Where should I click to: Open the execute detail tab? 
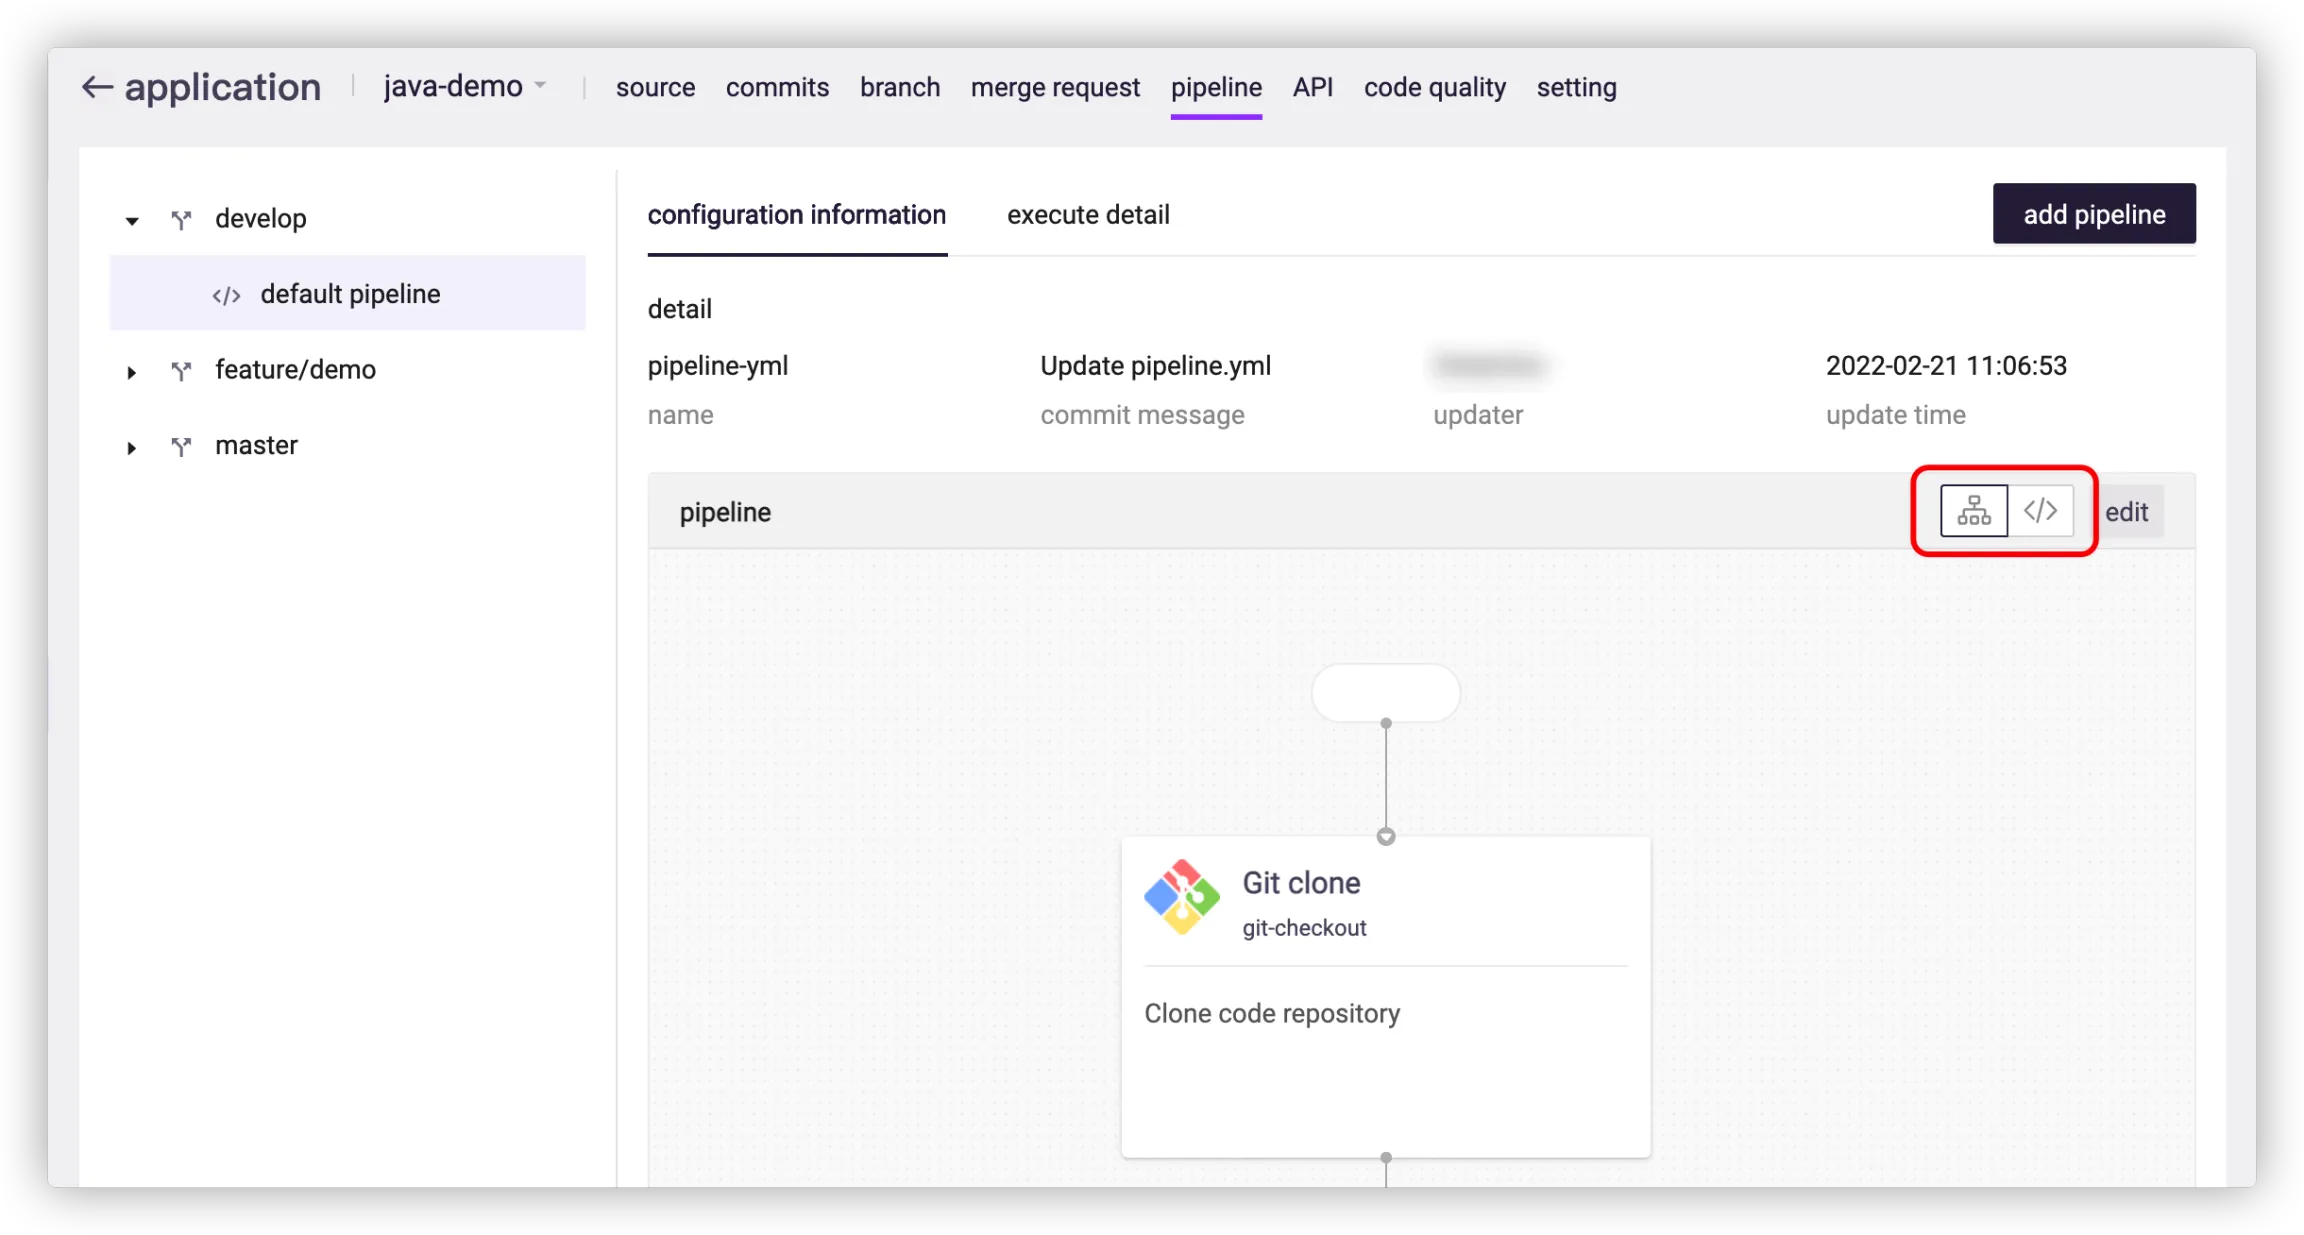pyautogui.click(x=1087, y=215)
